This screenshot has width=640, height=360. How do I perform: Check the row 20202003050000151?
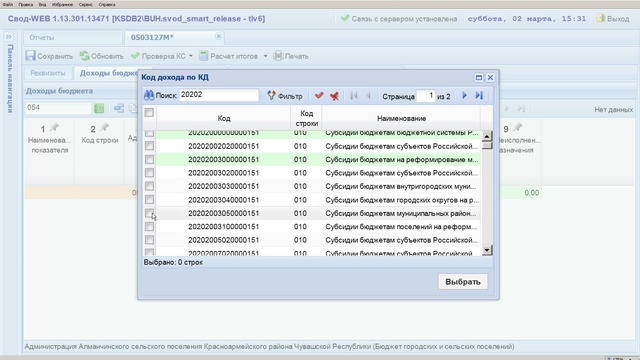(149, 213)
